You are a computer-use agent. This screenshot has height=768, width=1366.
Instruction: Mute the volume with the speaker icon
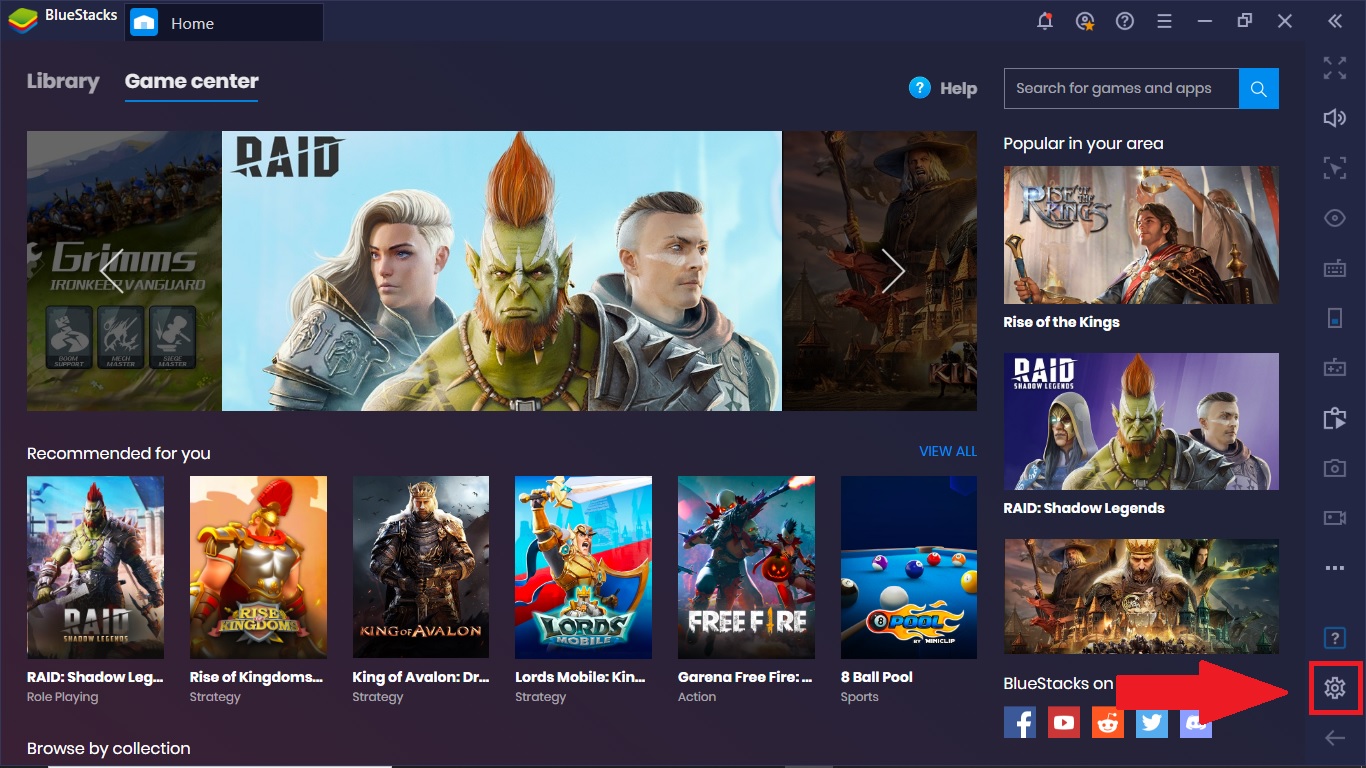click(x=1335, y=118)
